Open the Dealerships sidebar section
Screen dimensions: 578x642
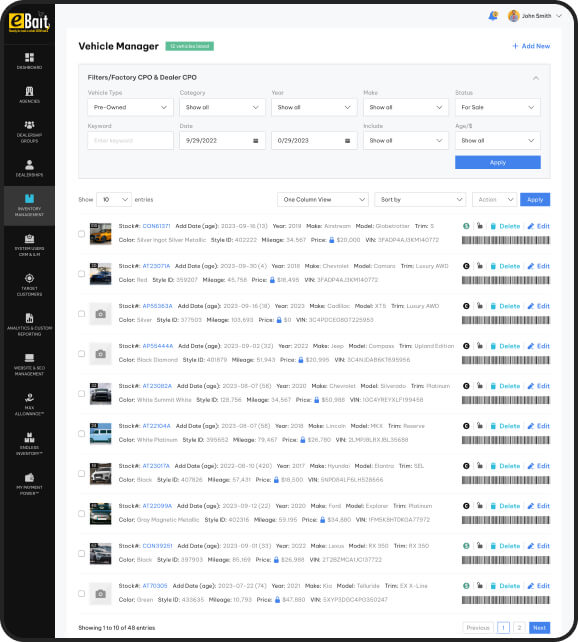coord(29,168)
